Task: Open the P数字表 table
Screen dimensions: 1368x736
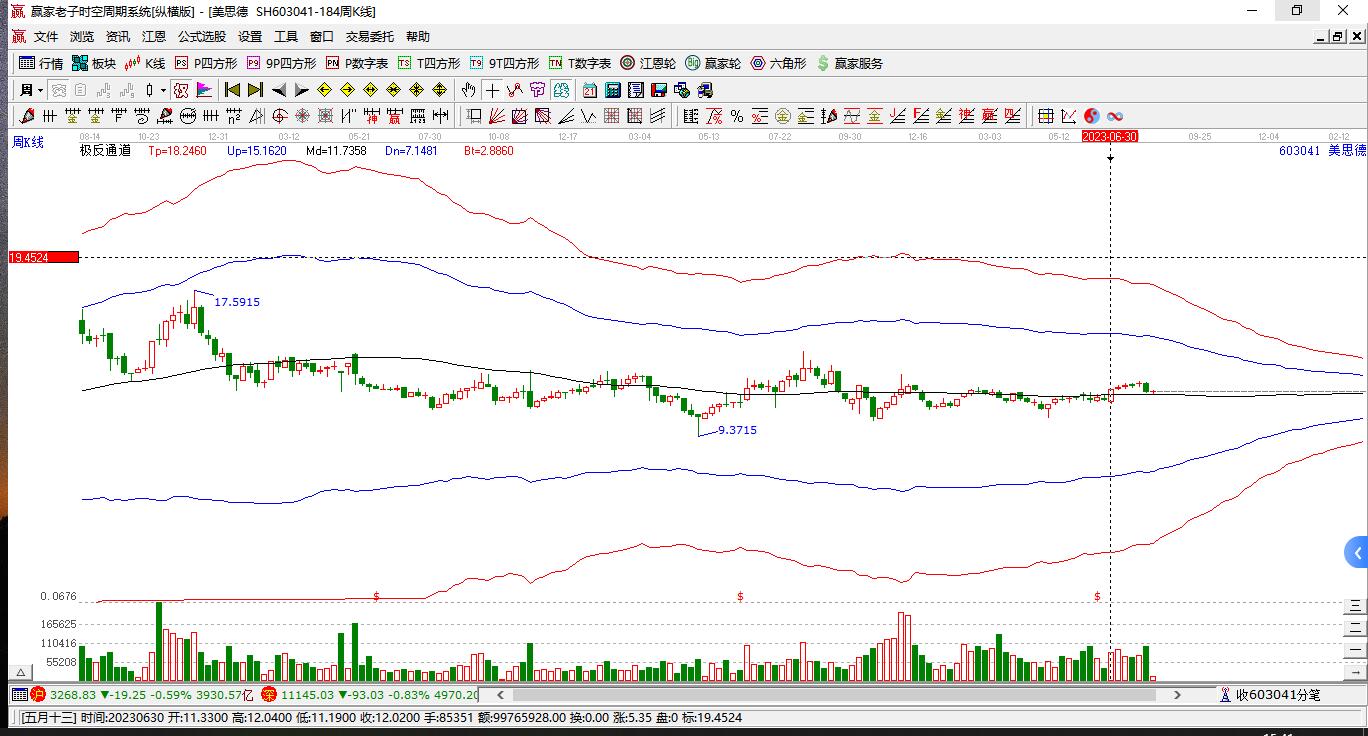Action: (357, 63)
